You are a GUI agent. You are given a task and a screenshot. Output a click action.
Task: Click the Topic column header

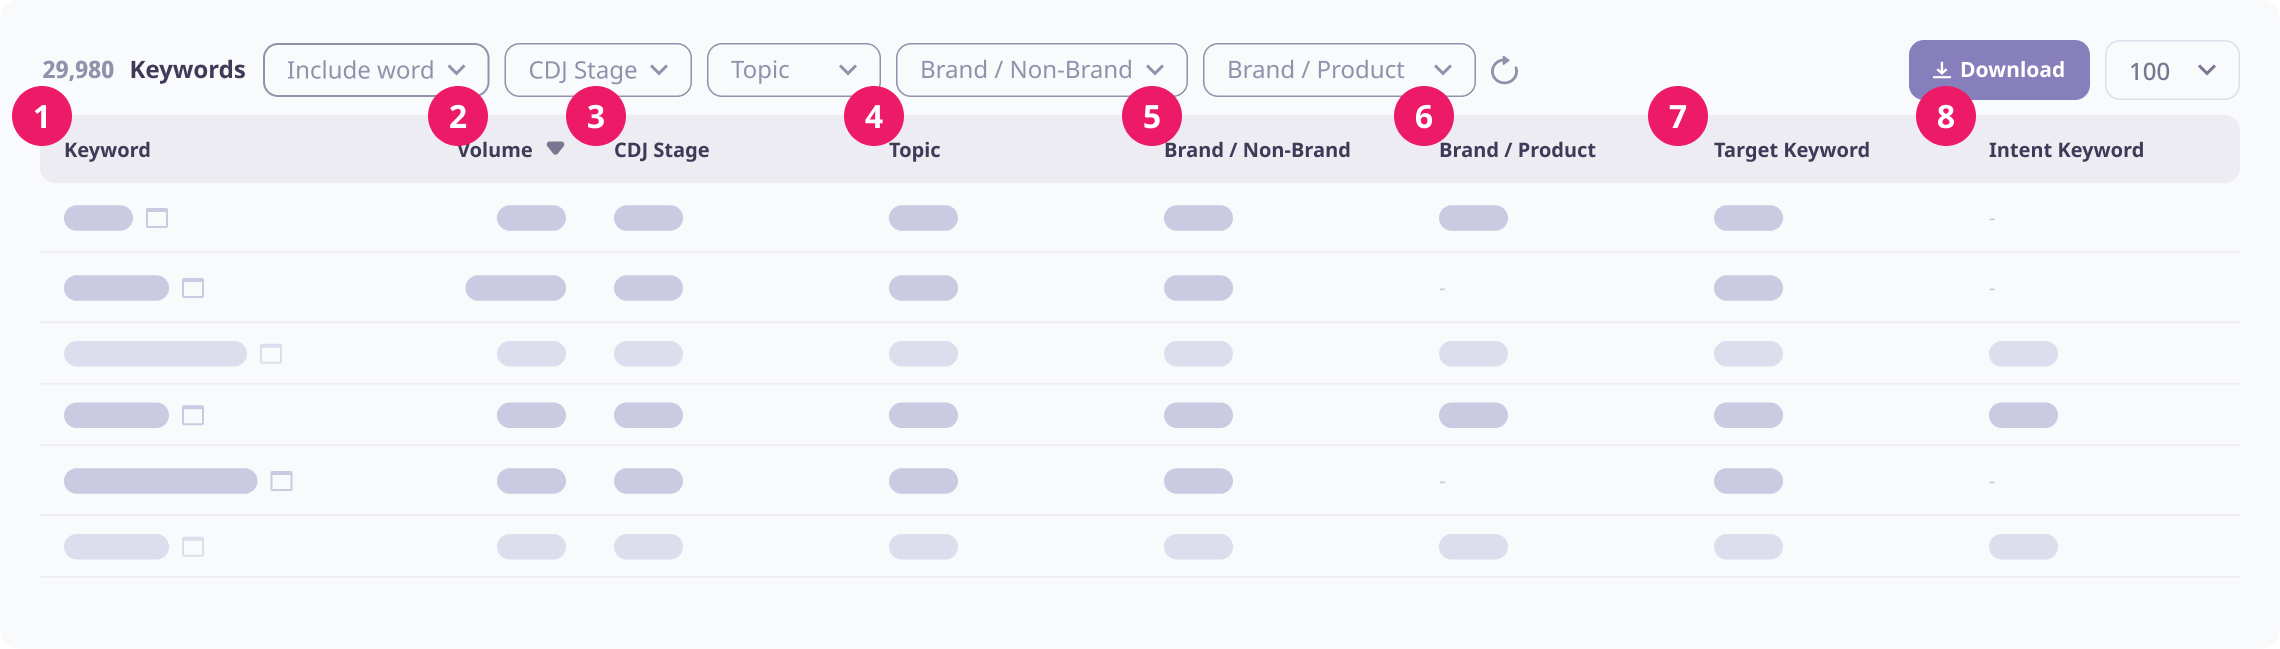point(915,150)
